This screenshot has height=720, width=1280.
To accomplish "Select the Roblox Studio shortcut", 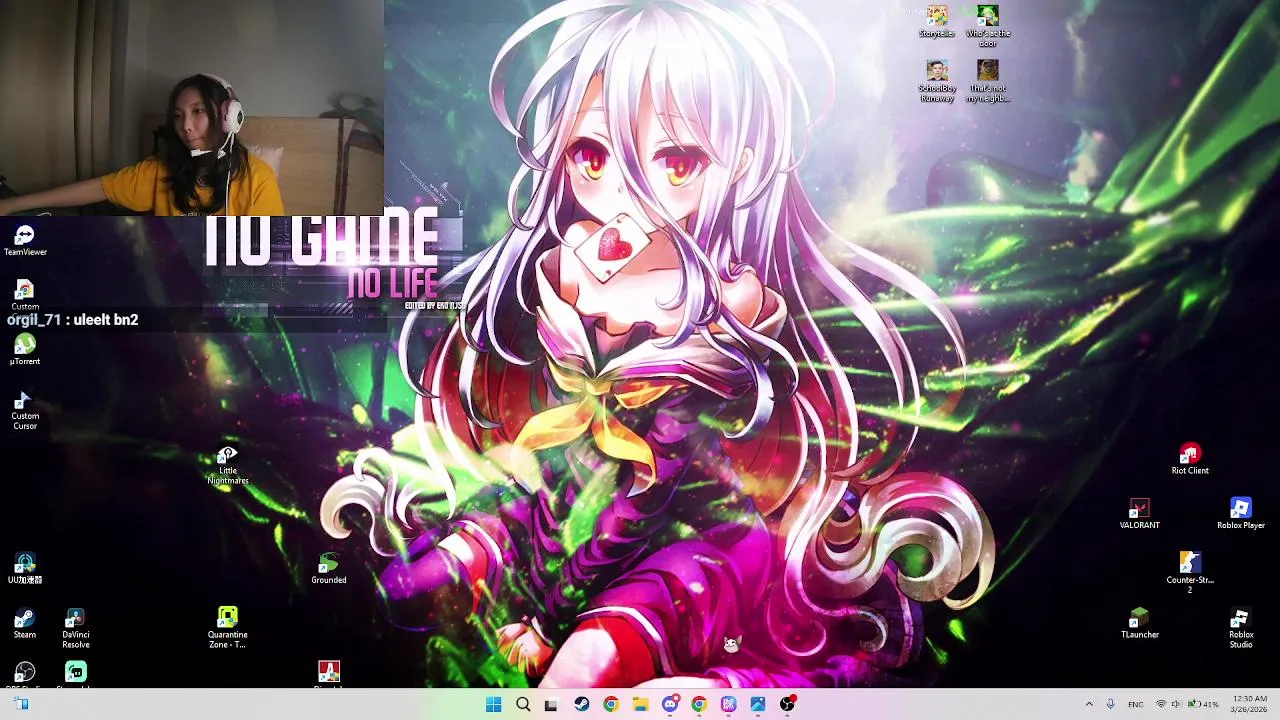I will click(1241, 629).
